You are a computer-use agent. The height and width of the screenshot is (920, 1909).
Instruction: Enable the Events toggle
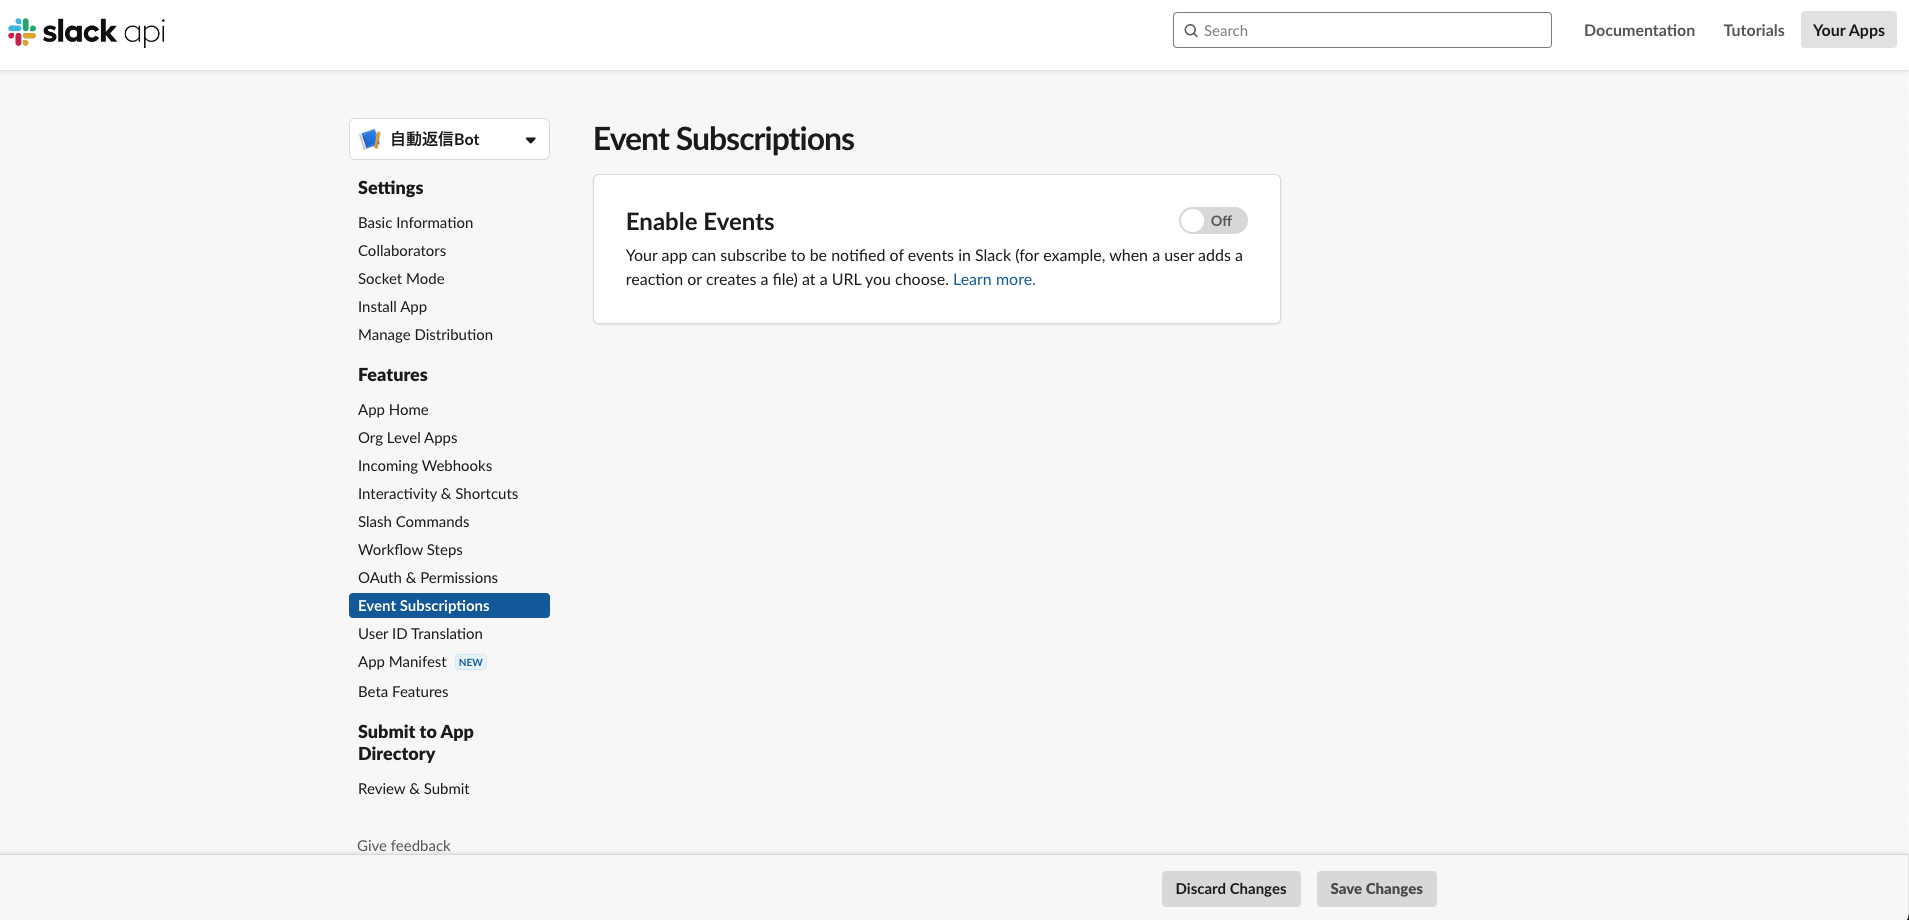[1212, 220]
